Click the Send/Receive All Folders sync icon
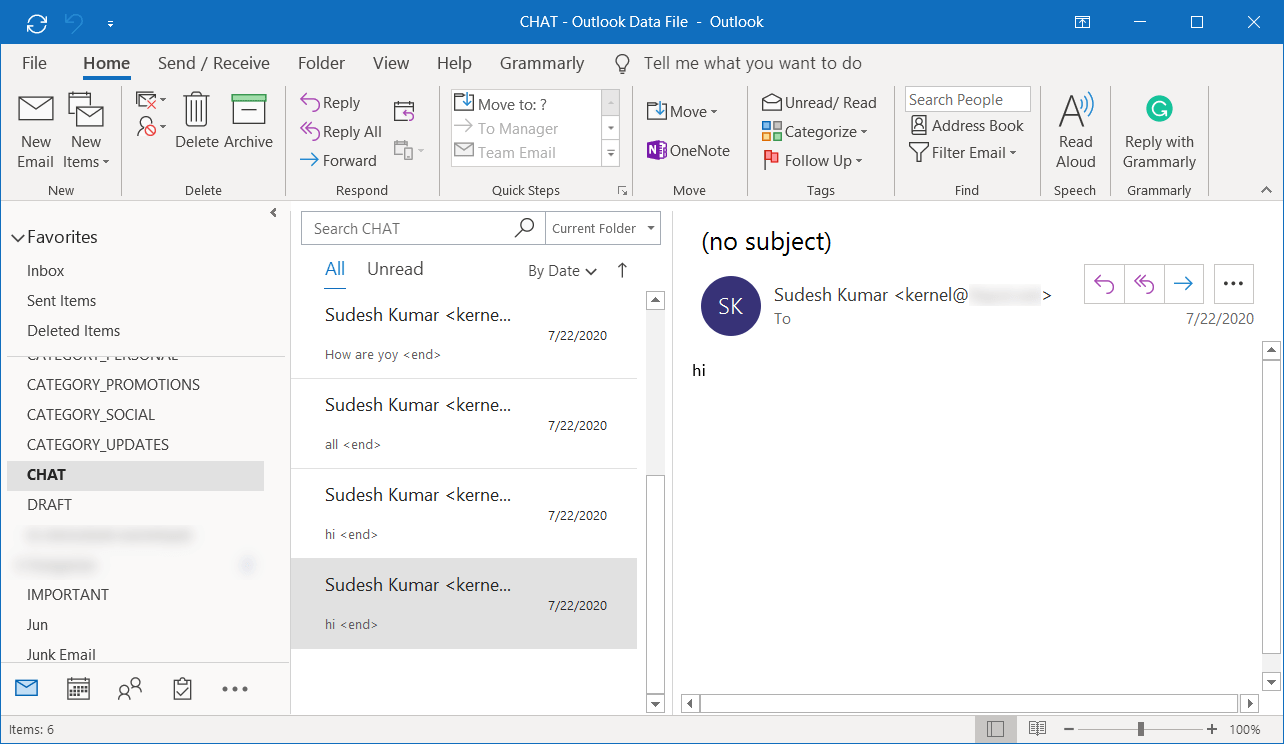The height and width of the screenshot is (744, 1284). (37, 22)
